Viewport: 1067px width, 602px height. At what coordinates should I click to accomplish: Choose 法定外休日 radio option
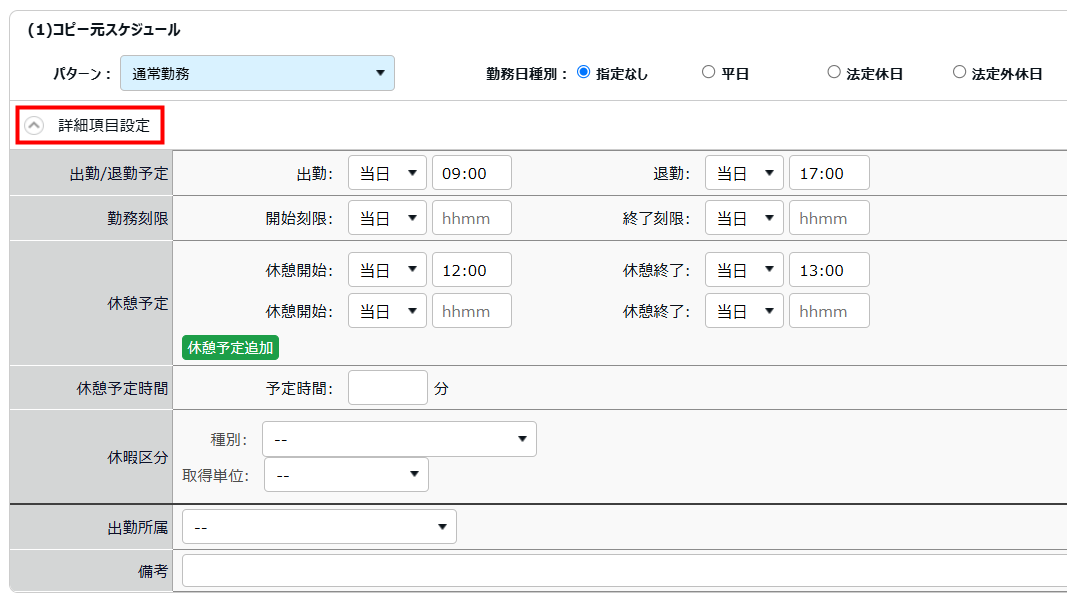click(959, 72)
